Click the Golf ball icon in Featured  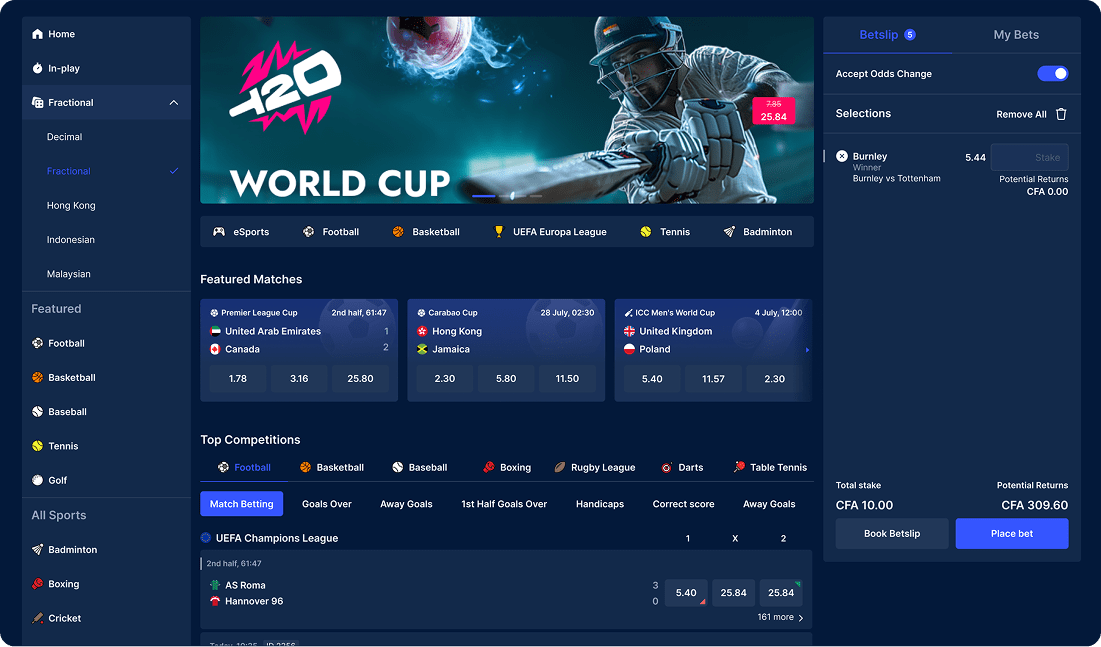pyautogui.click(x=37, y=481)
